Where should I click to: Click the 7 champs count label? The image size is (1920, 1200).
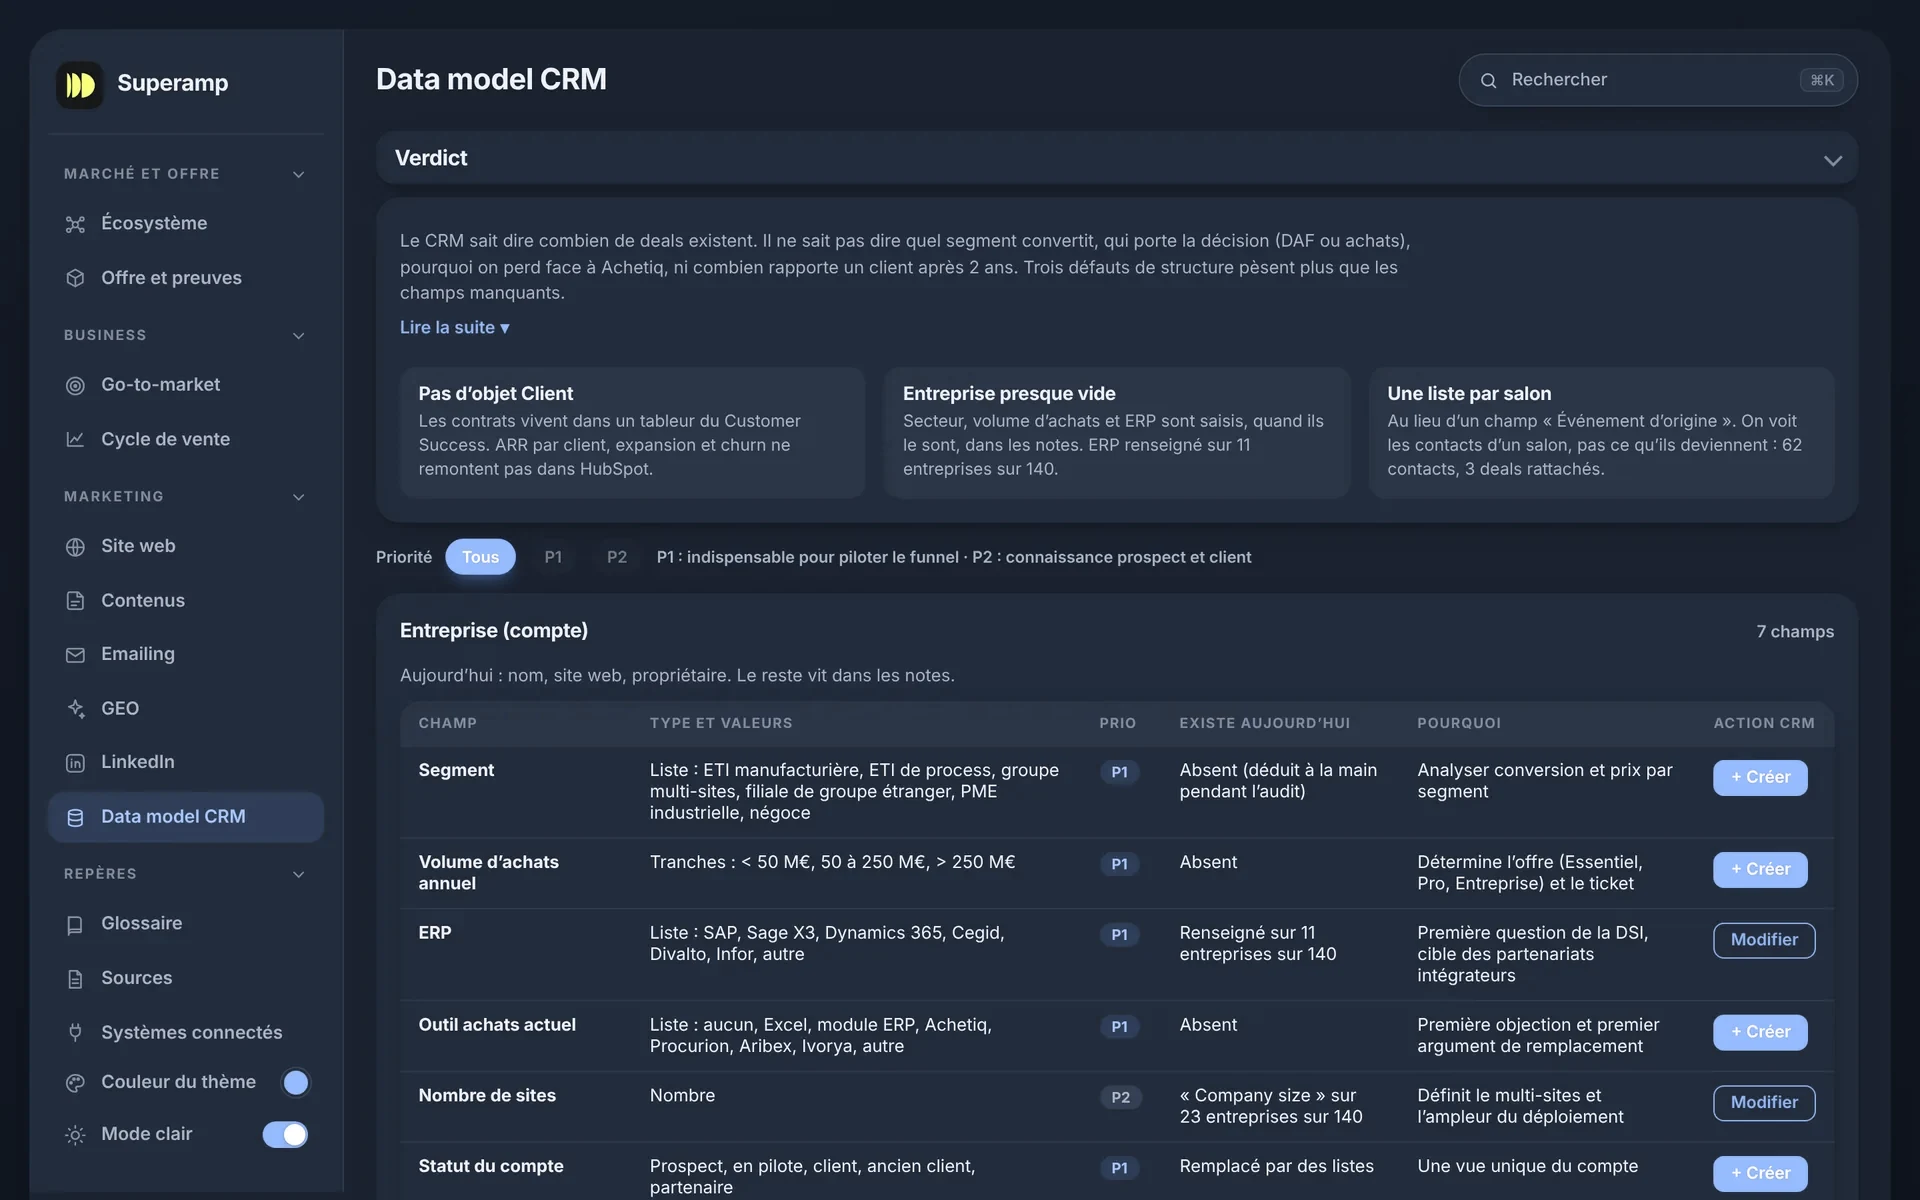(1795, 632)
